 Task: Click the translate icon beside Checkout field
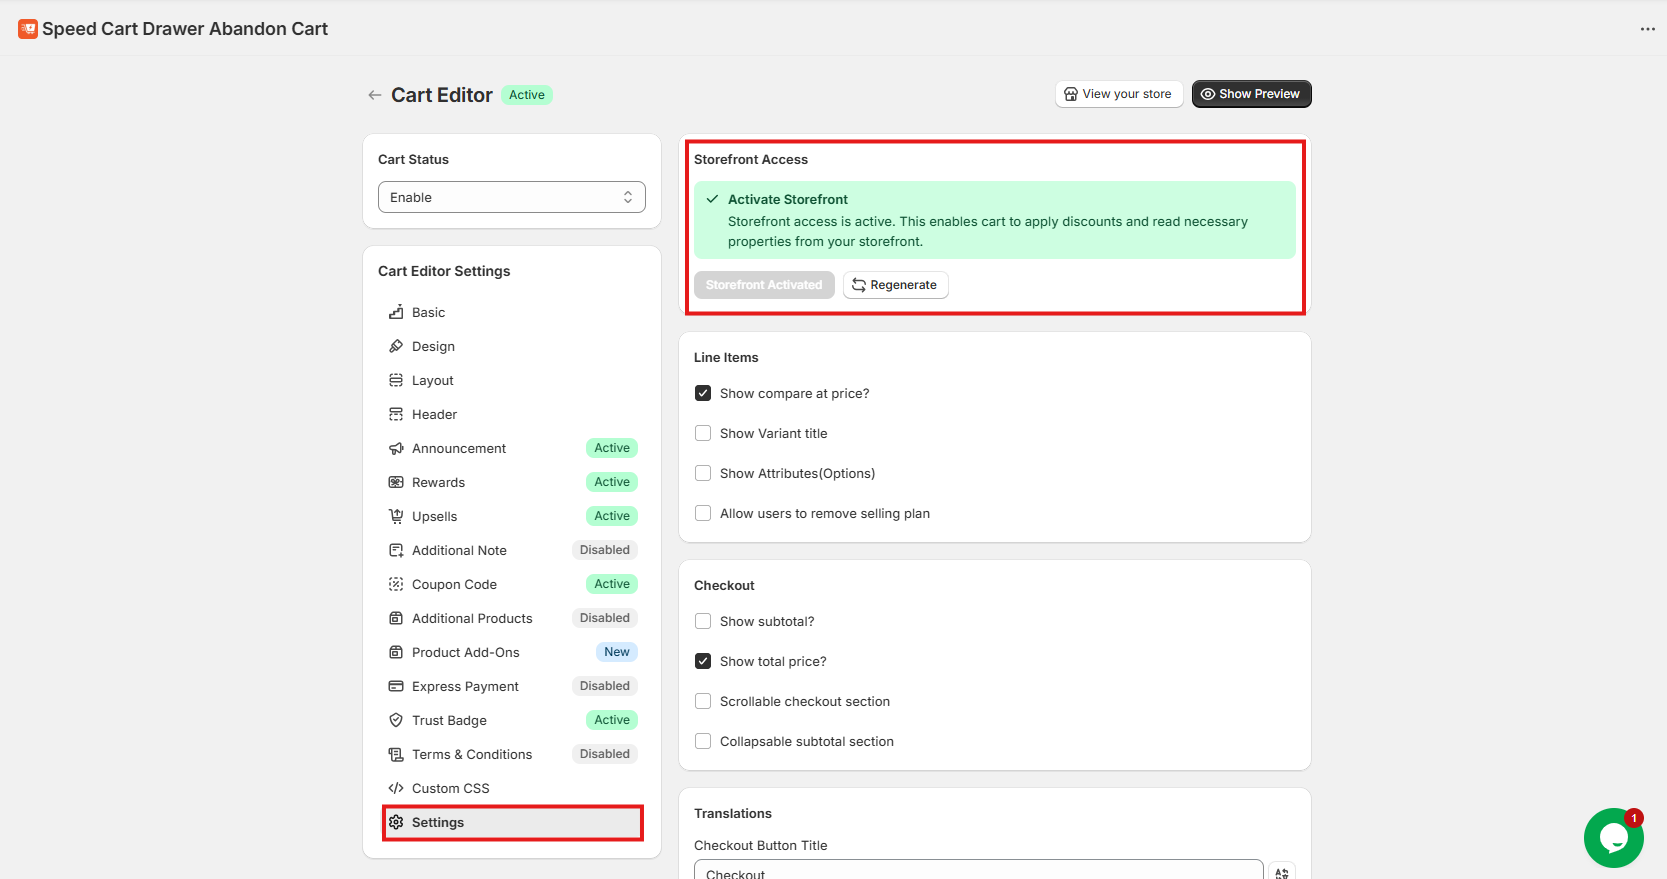point(1281,872)
